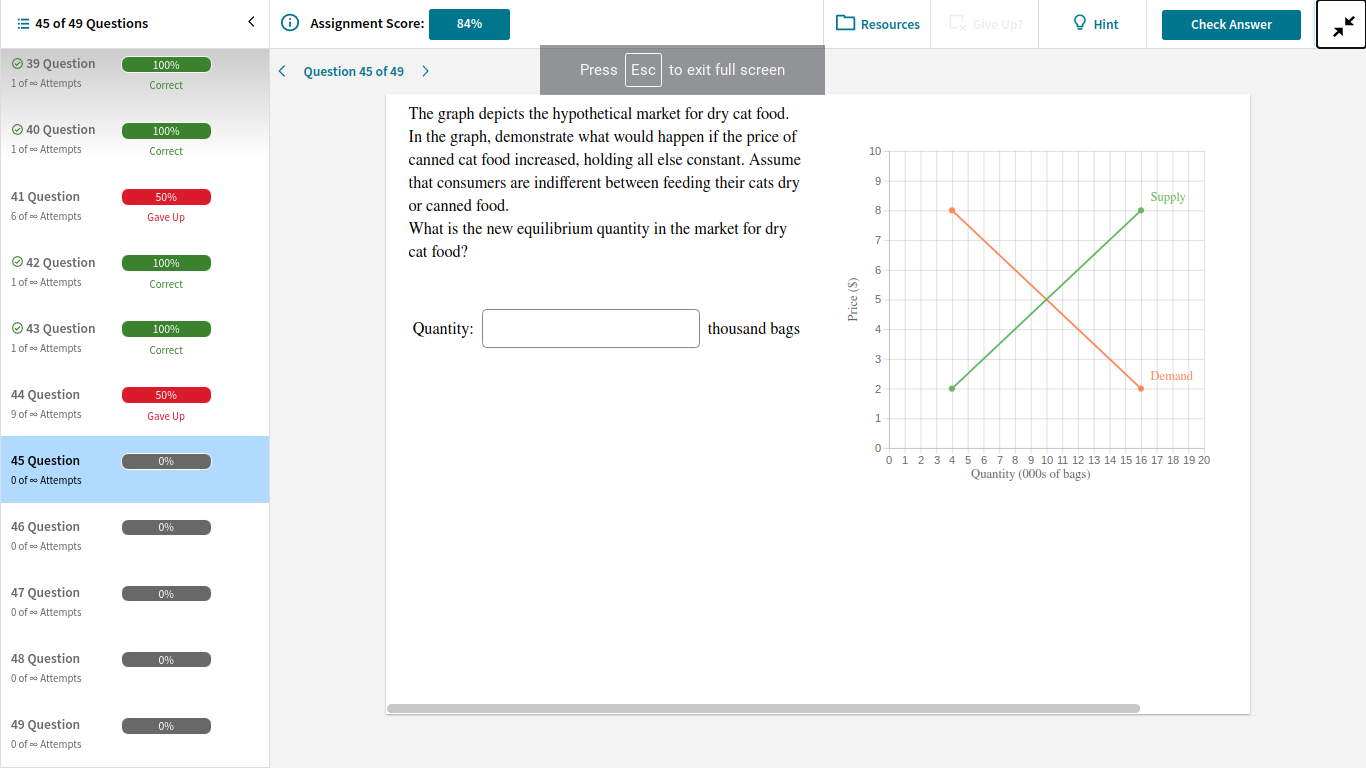The image size is (1366, 768).
Task: Click inside the Quantity input box
Action: tap(590, 328)
